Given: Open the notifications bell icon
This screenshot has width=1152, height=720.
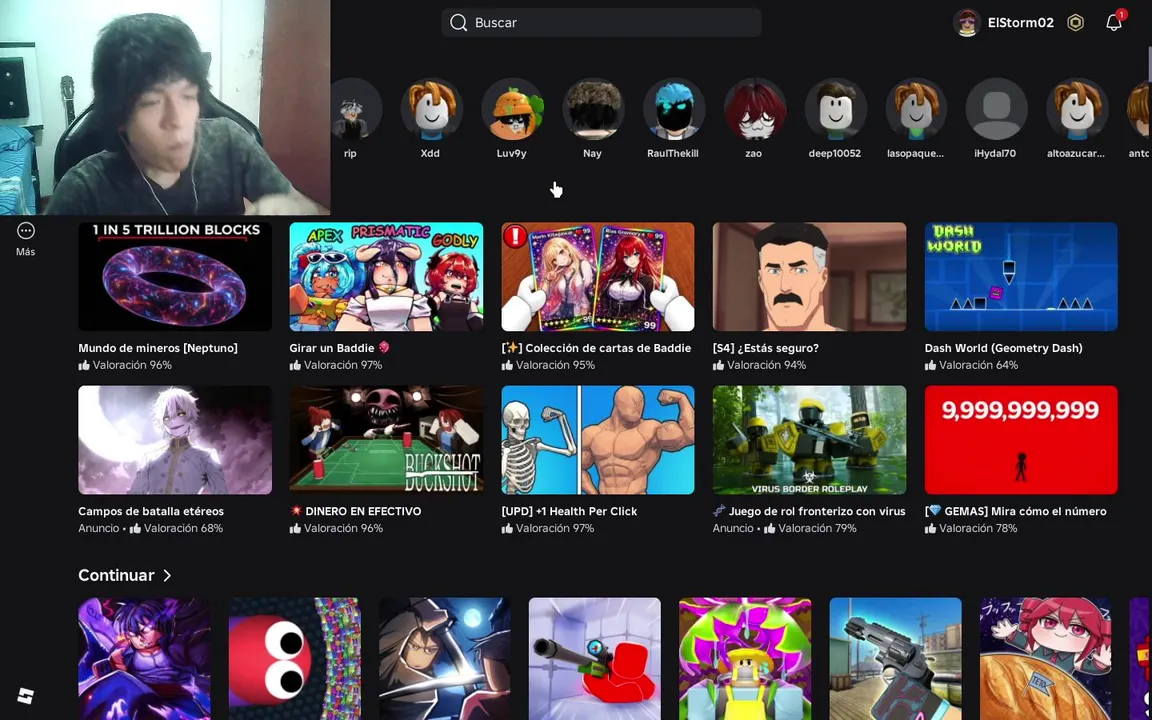Looking at the screenshot, I should pyautogui.click(x=1114, y=23).
